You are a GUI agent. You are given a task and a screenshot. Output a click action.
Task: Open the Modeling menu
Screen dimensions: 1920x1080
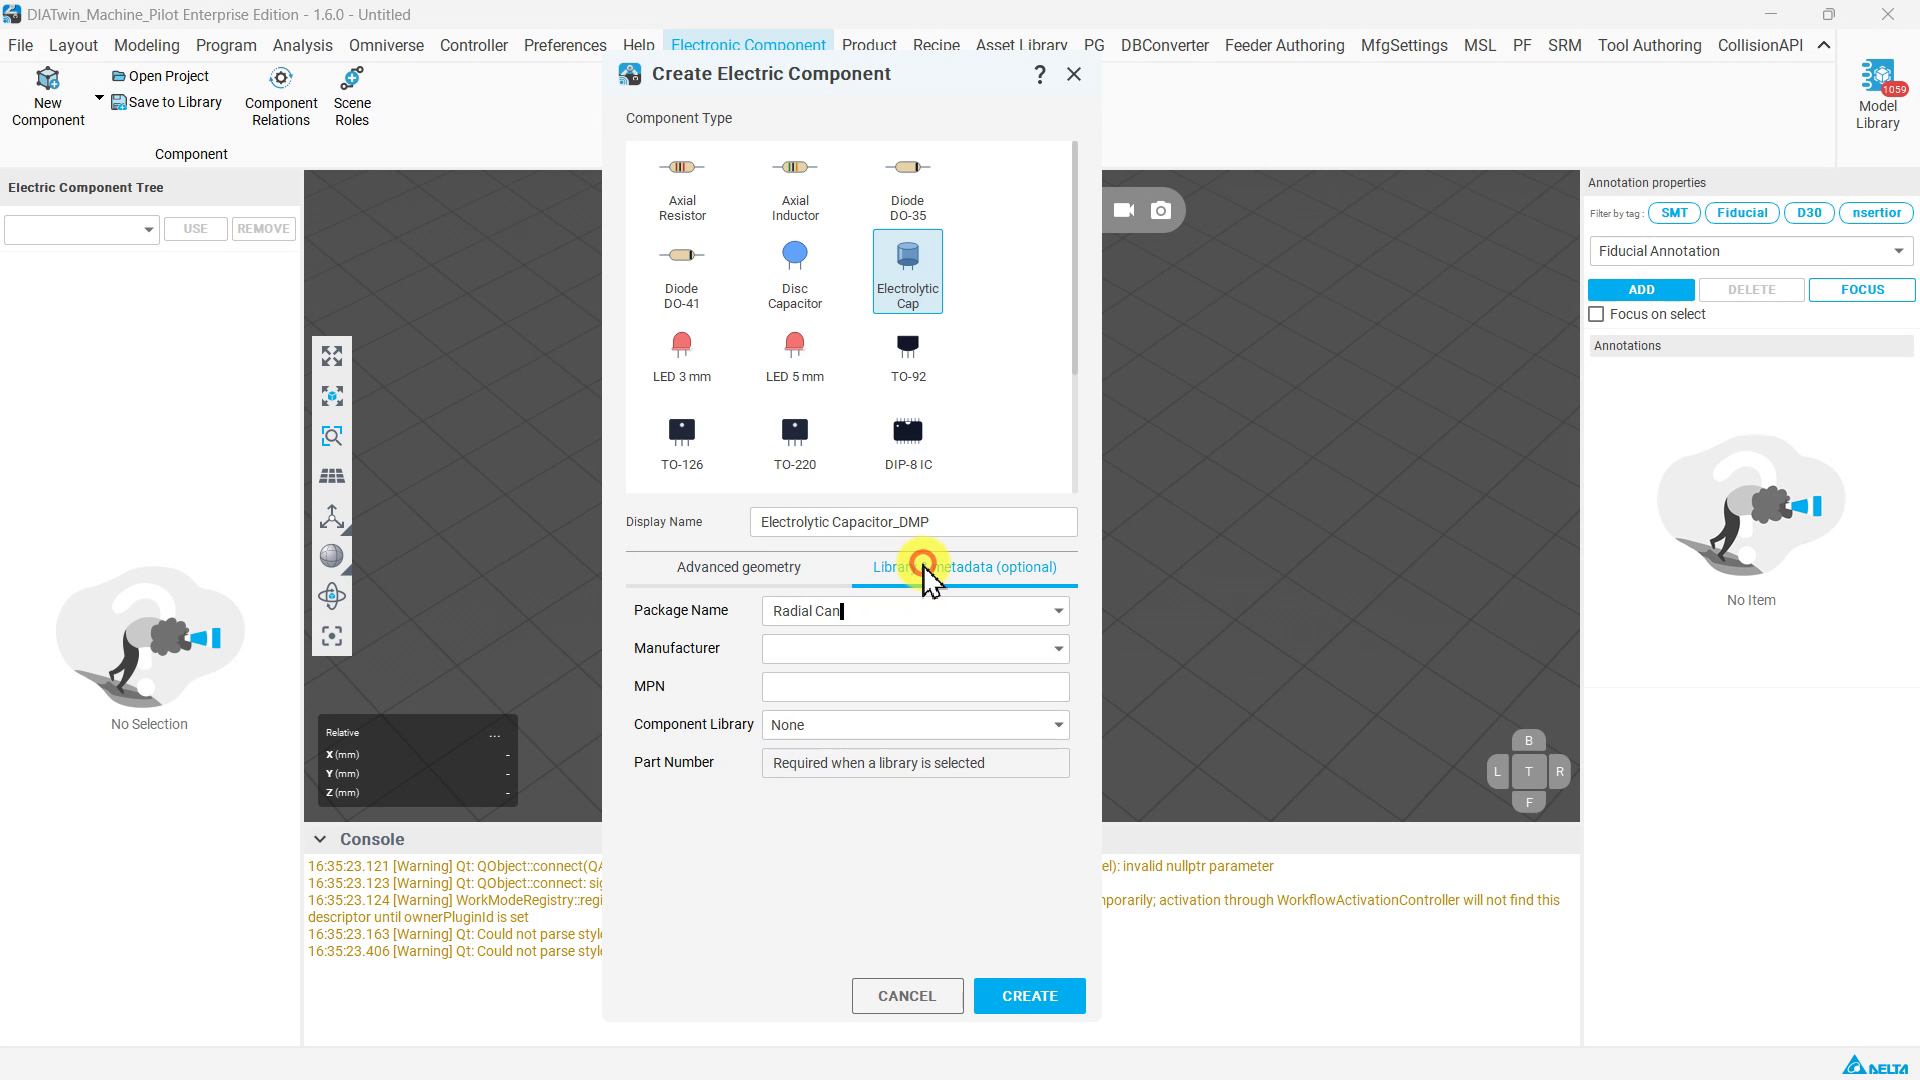click(x=147, y=45)
